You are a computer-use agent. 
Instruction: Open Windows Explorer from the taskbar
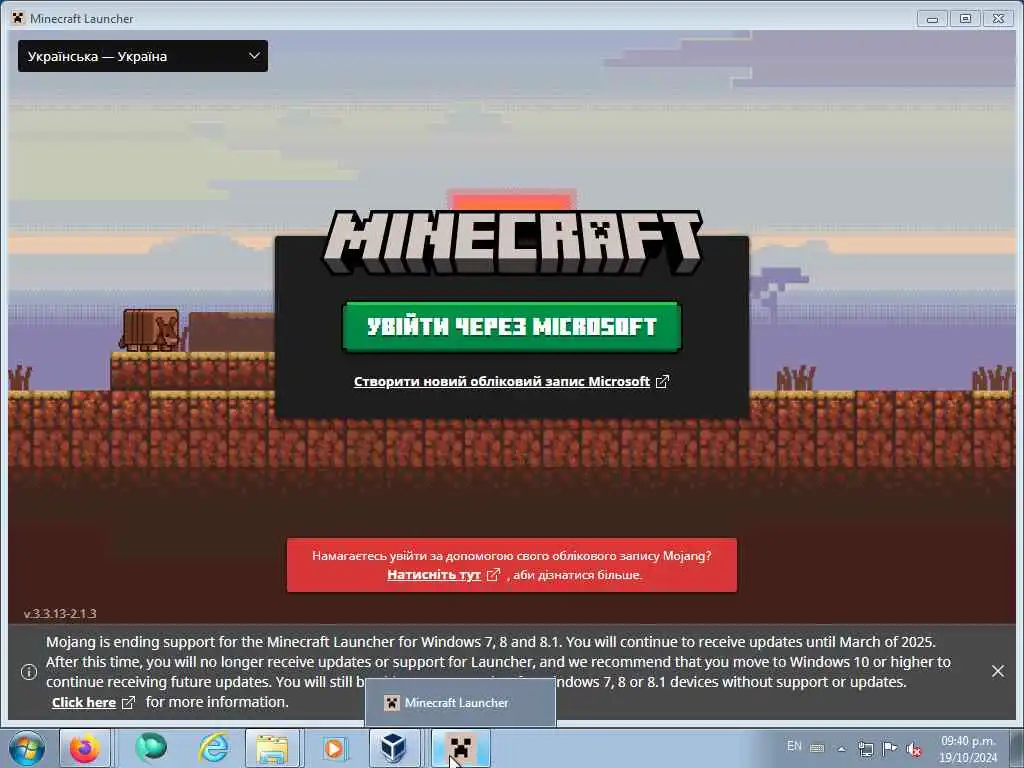pyautogui.click(x=272, y=748)
